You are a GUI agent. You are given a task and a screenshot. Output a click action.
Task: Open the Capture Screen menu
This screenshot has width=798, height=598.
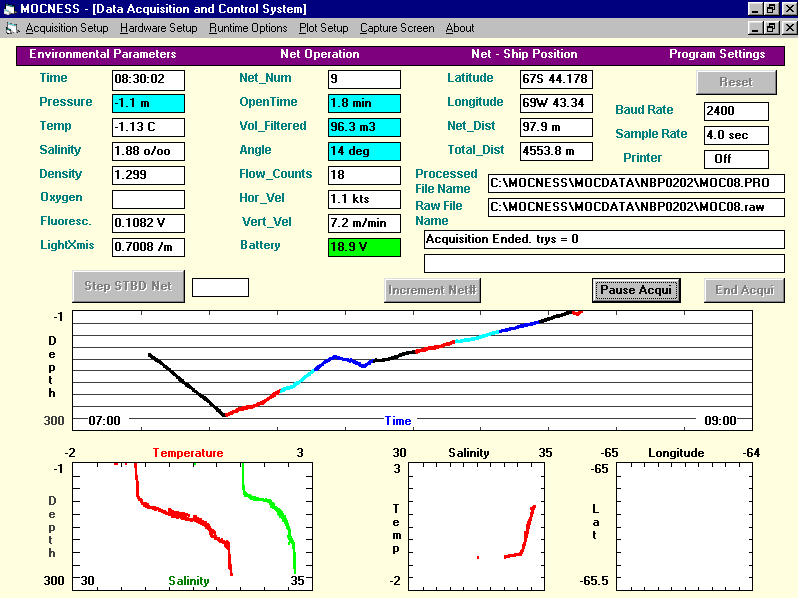click(x=397, y=29)
